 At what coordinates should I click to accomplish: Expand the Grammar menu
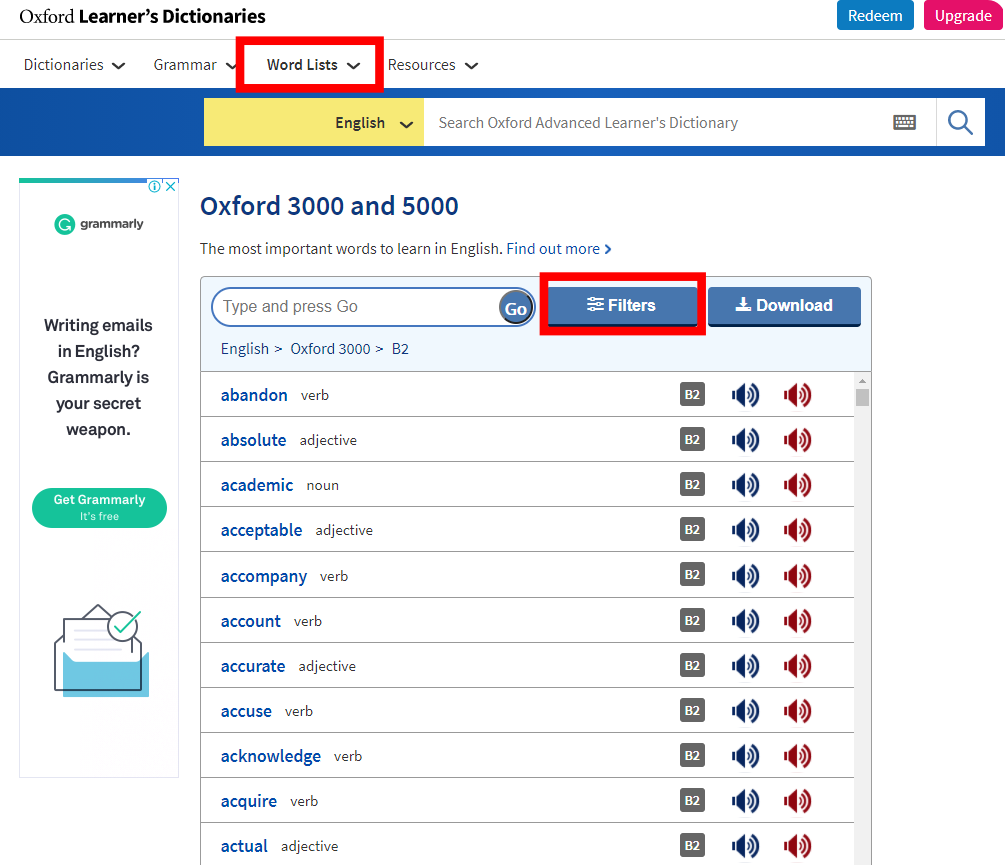click(195, 65)
